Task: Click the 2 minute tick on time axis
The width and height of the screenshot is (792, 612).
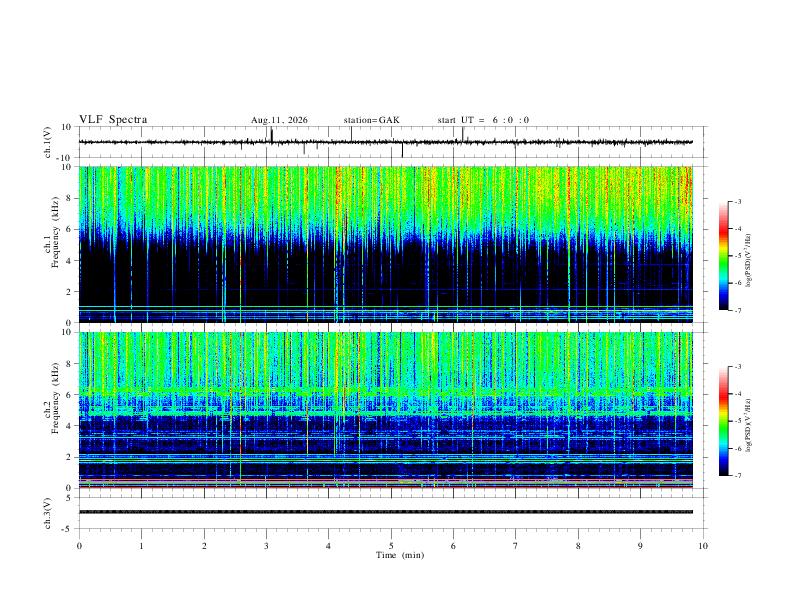Action: pyautogui.click(x=204, y=546)
